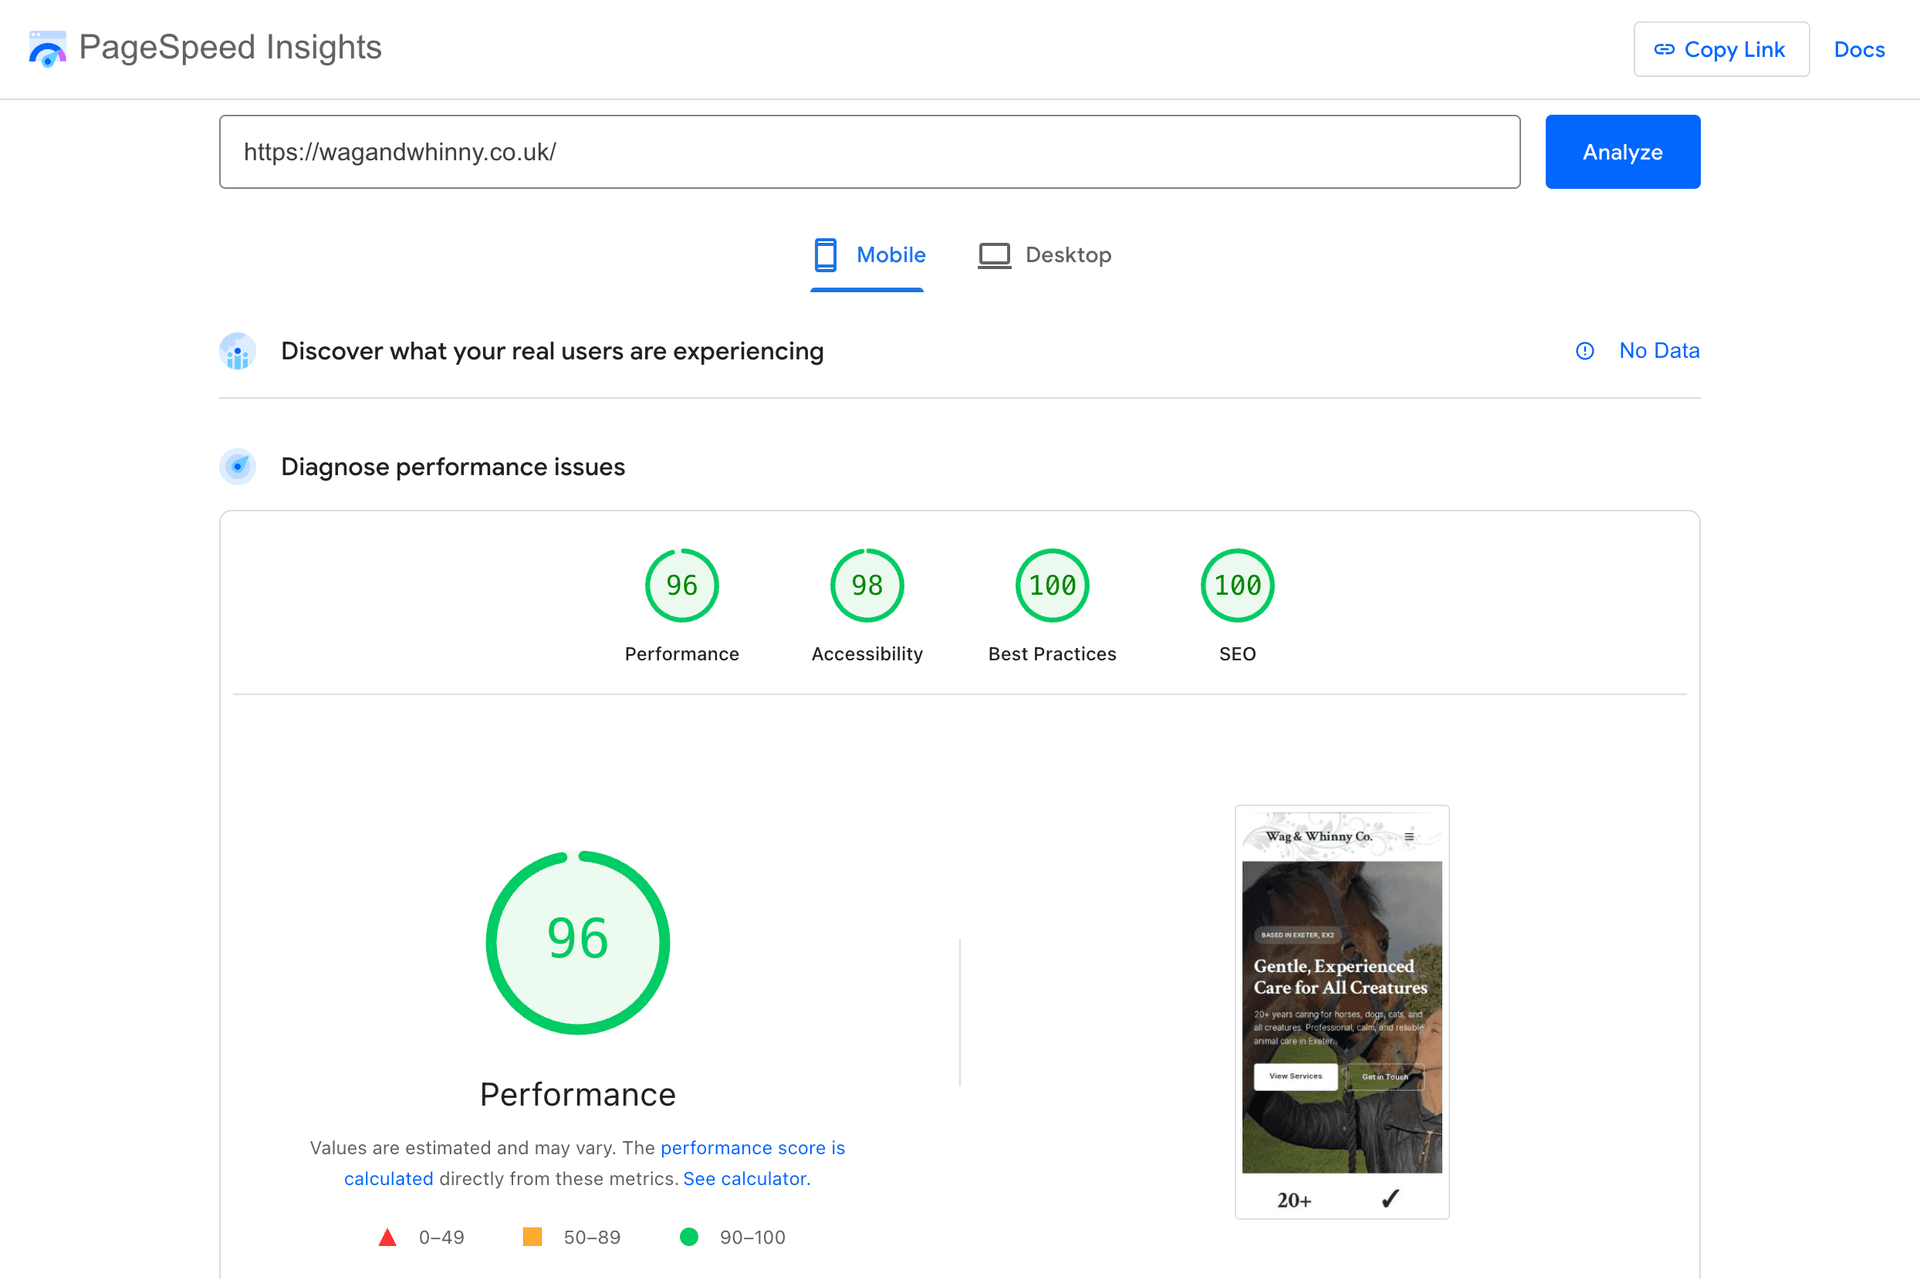Image resolution: width=1920 pixels, height=1279 pixels.
Task: Click the No Data link
Action: (1660, 350)
